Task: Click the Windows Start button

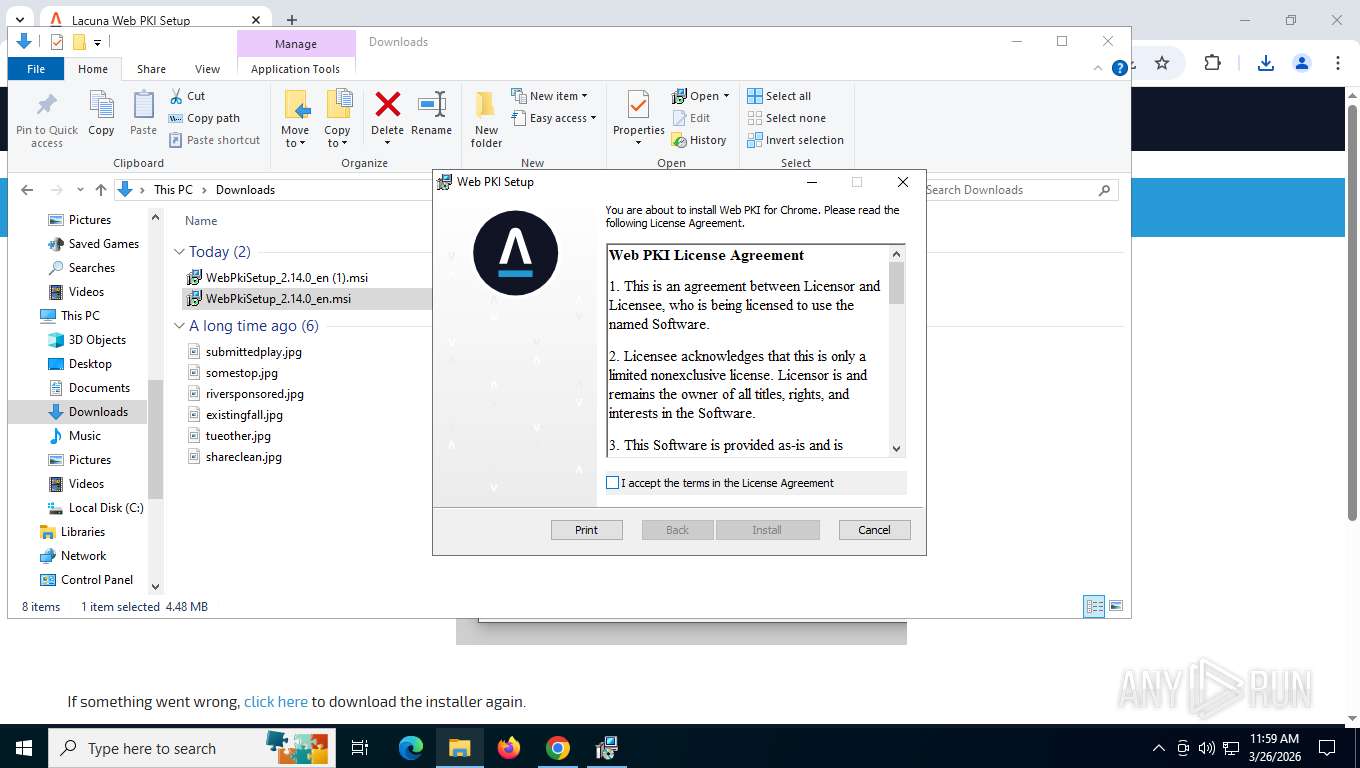Action: tap(23, 748)
